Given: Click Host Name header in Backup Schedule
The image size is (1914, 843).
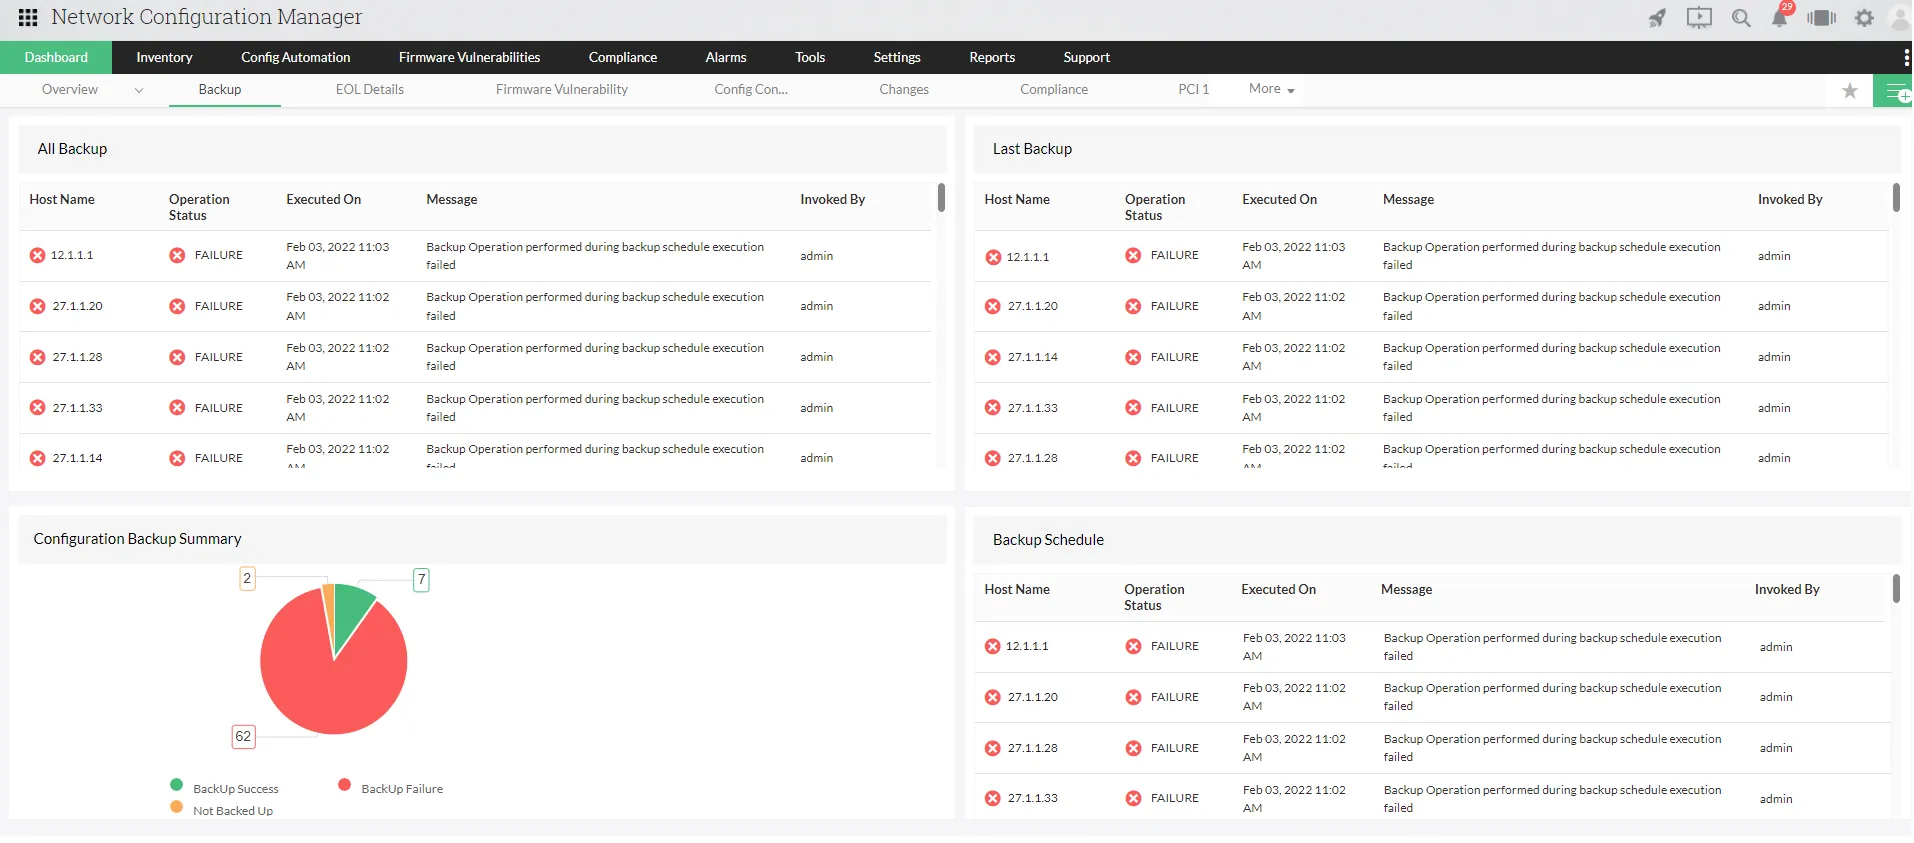Looking at the screenshot, I should coord(1017,589).
